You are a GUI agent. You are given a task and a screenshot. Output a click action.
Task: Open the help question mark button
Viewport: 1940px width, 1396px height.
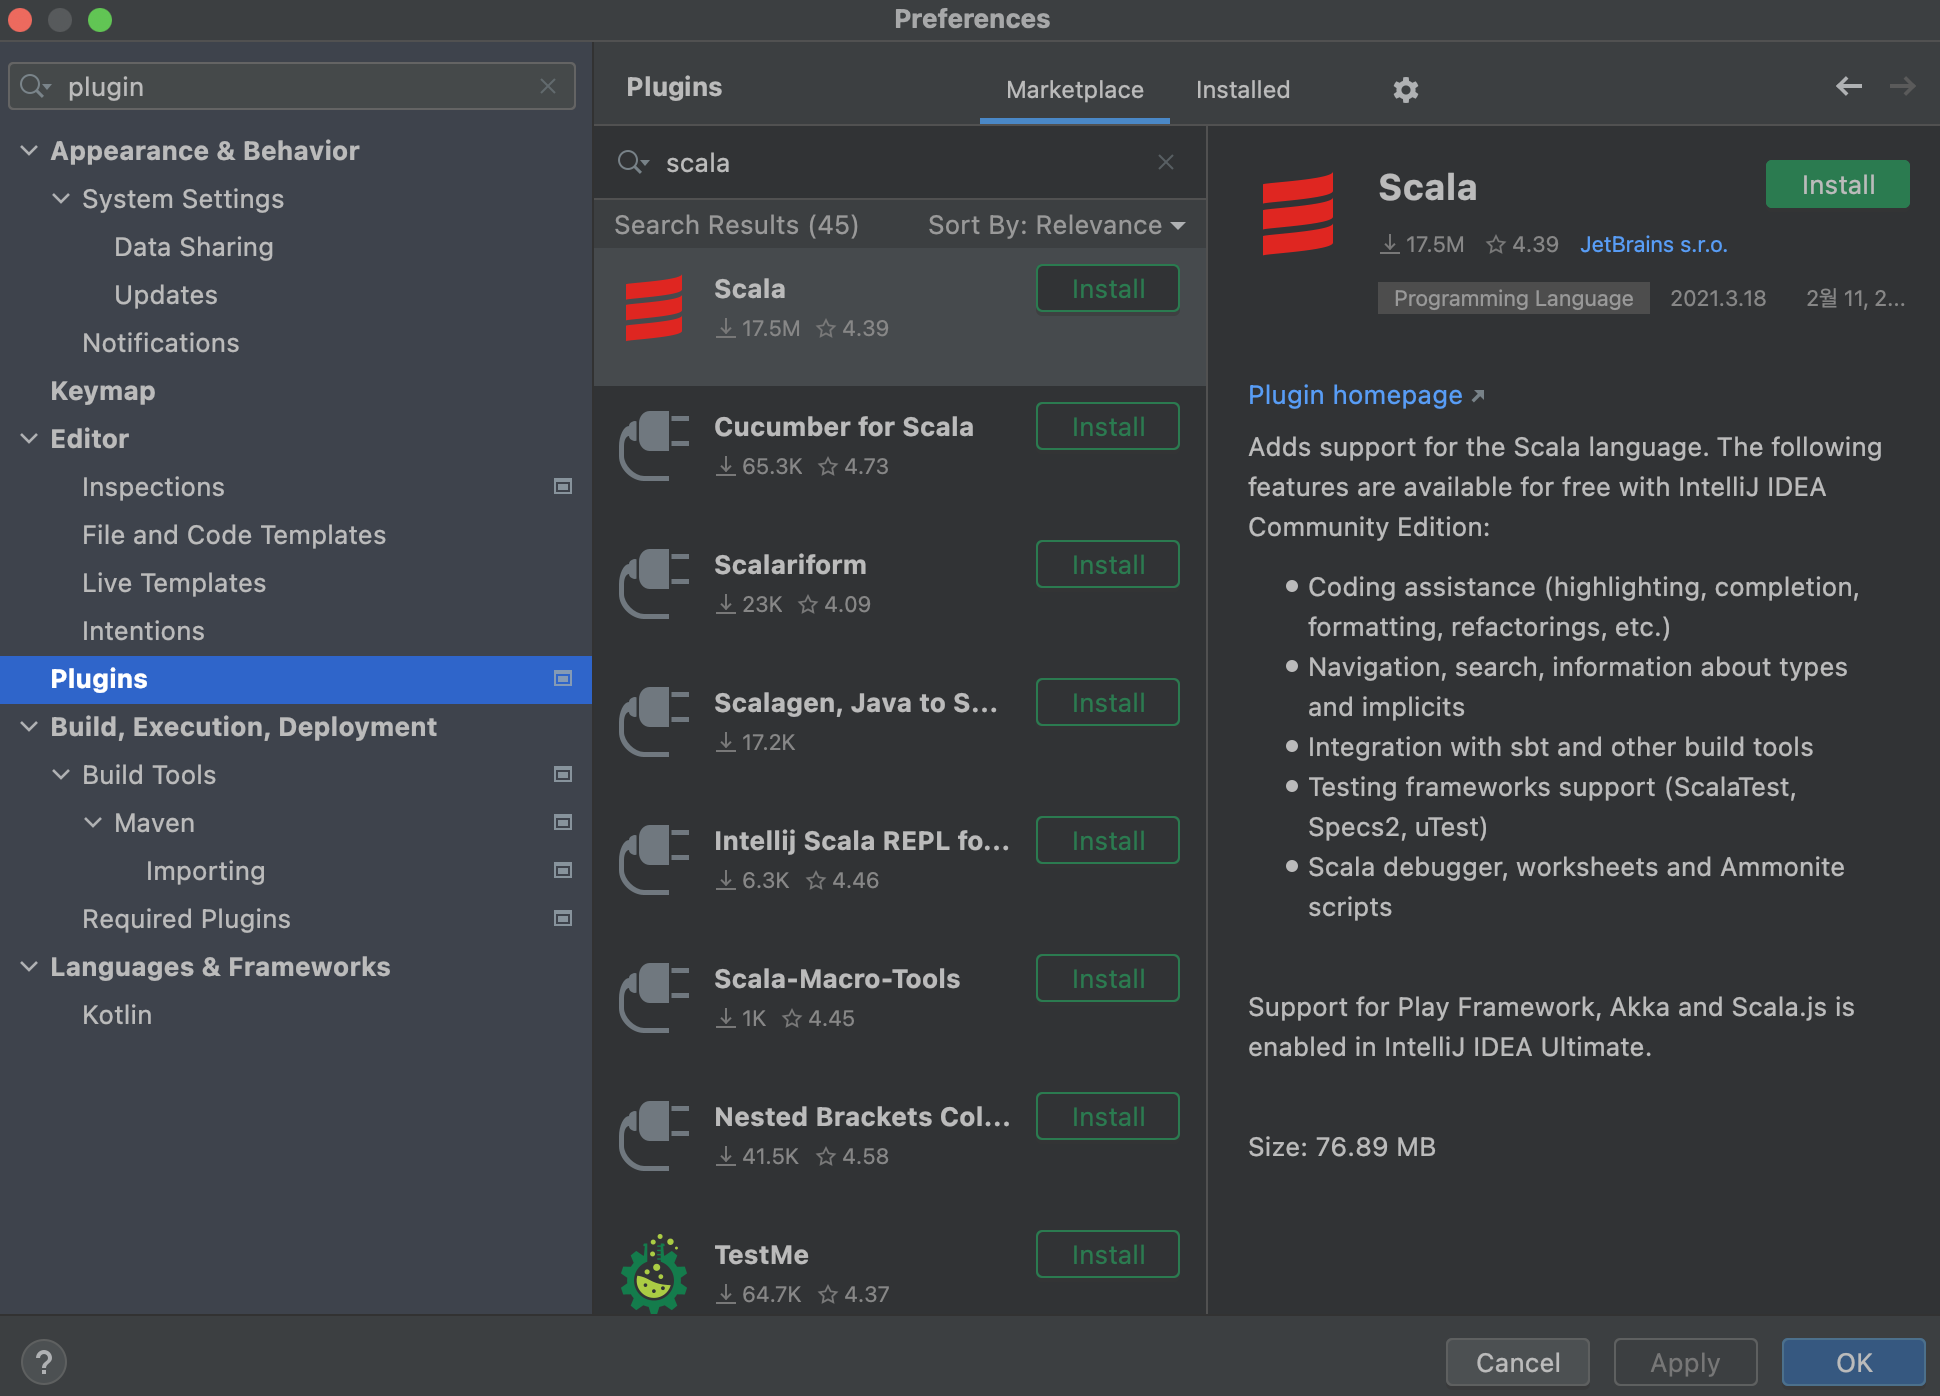click(x=43, y=1362)
